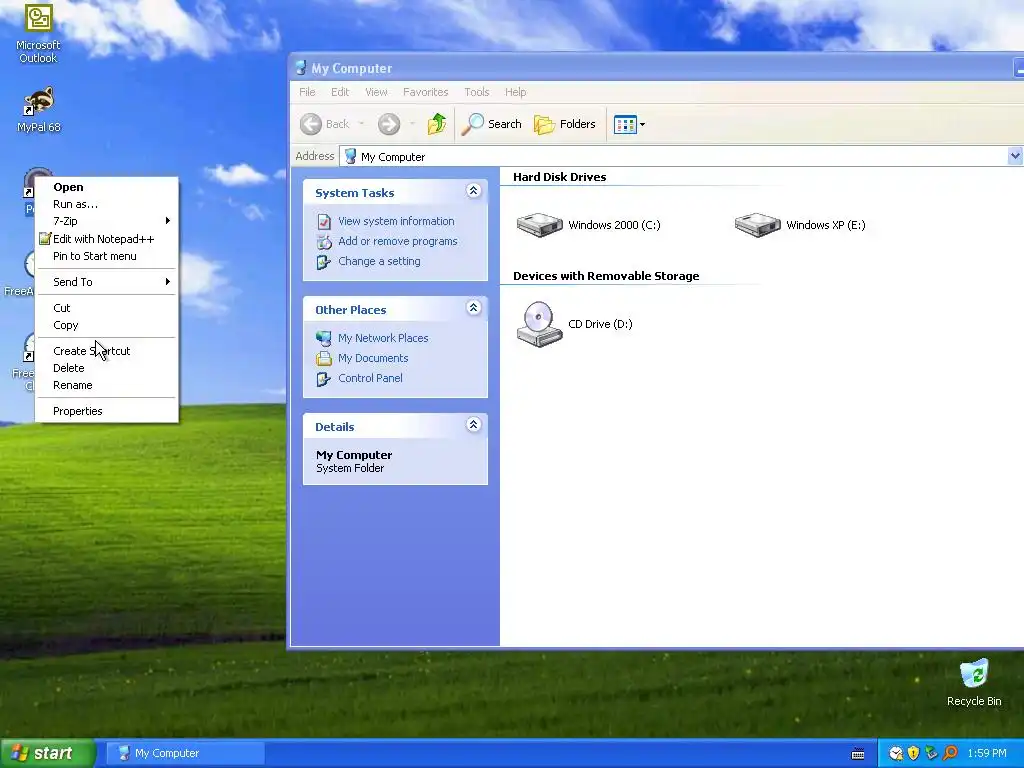This screenshot has width=1024, height=768.
Task: Collapse the System Tasks panel
Action: coord(473,191)
